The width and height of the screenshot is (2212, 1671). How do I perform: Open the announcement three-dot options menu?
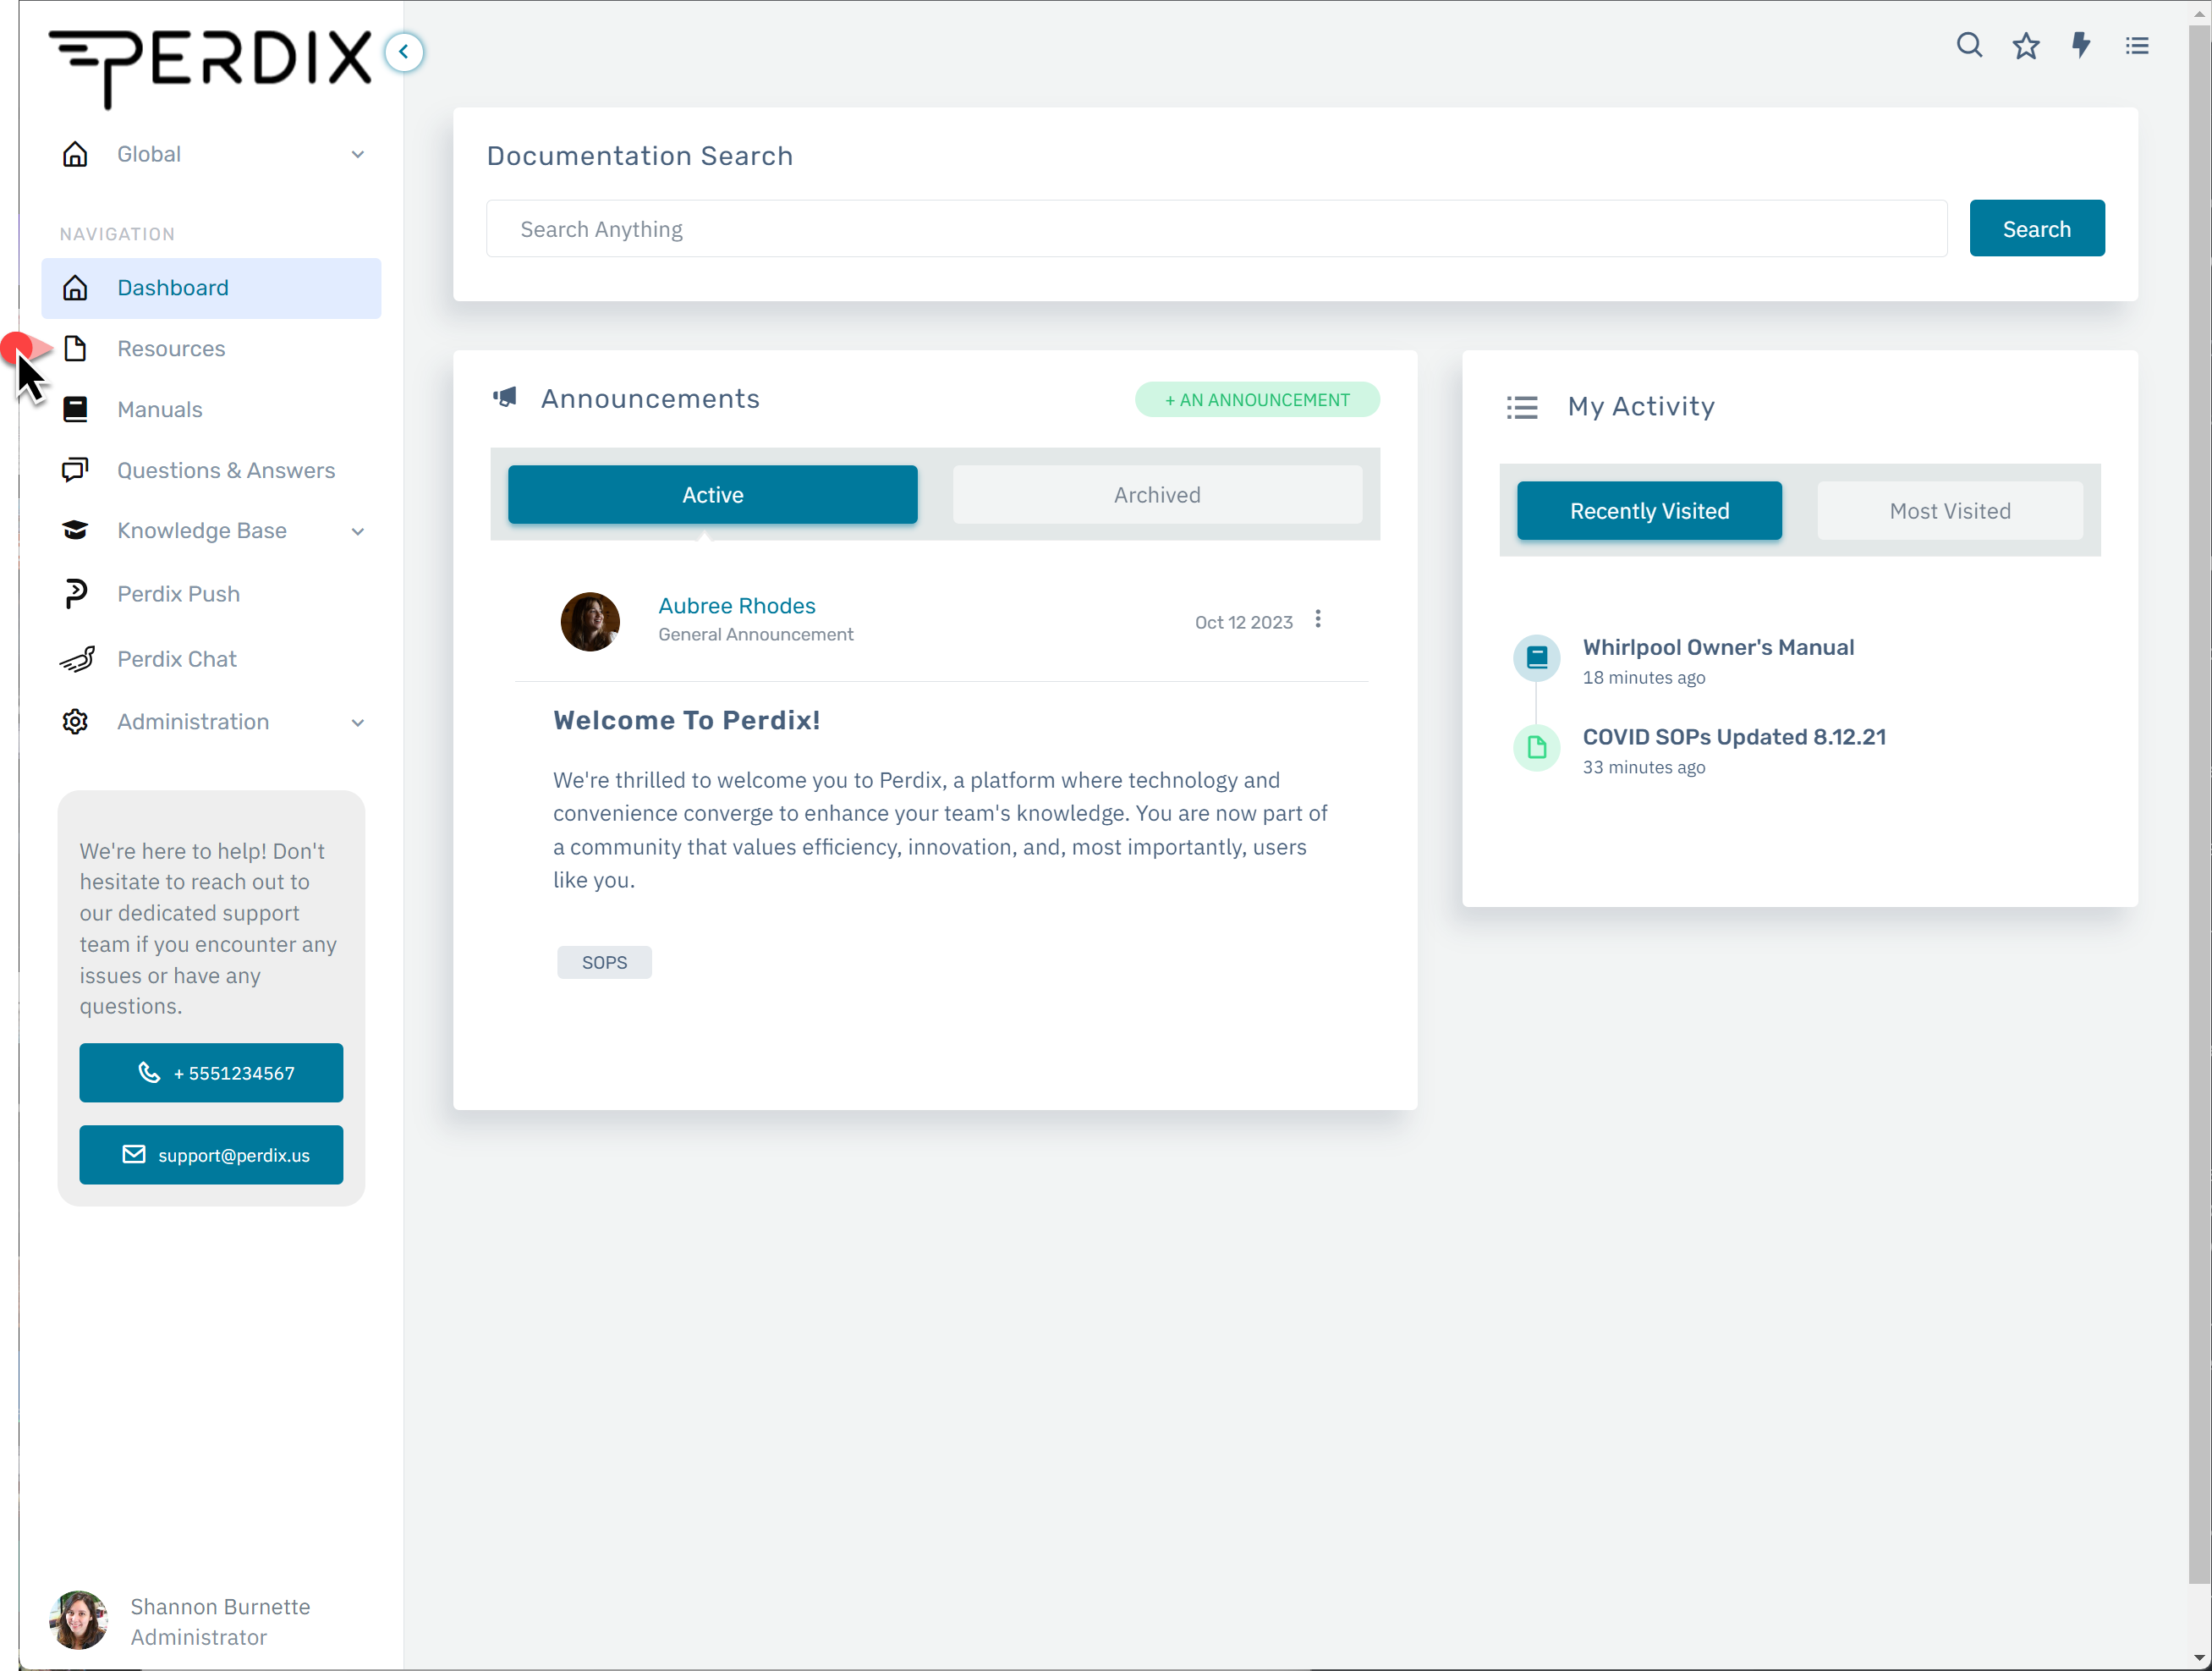pos(1318,620)
